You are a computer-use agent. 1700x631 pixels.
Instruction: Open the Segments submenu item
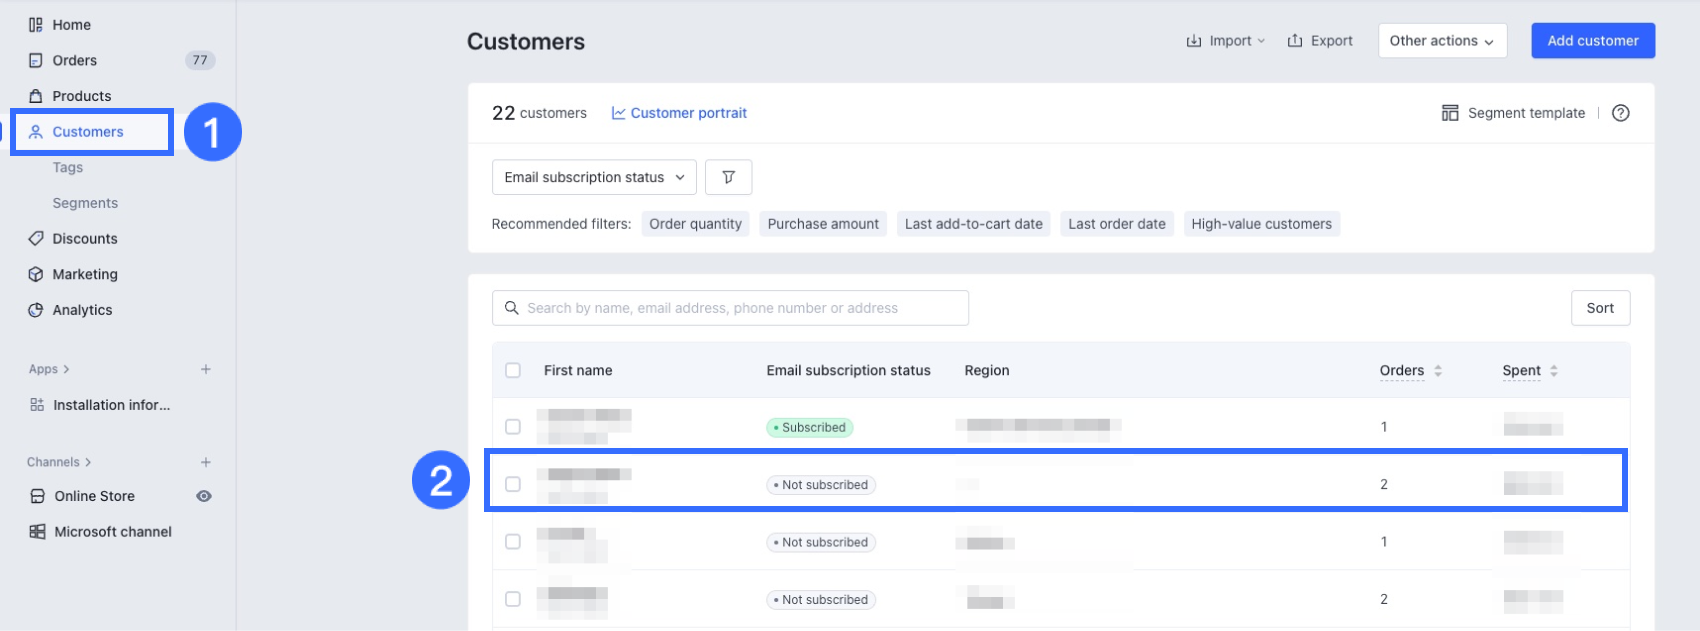pyautogui.click(x=85, y=203)
